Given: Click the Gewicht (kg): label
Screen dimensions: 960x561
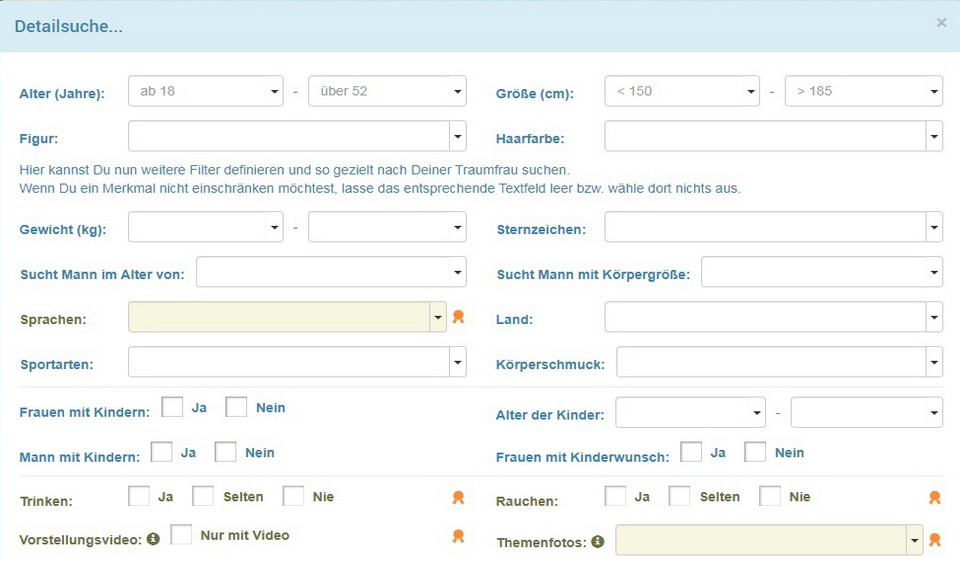Looking at the screenshot, I should 63,230.
